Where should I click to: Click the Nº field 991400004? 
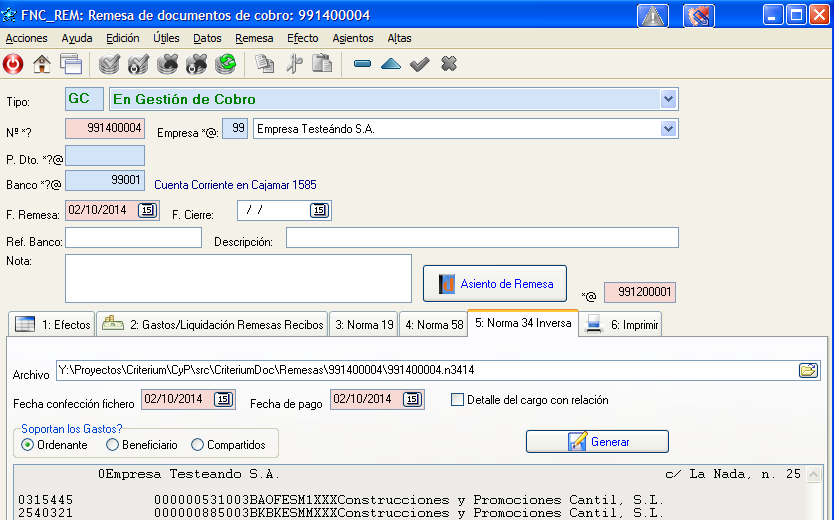(x=105, y=129)
